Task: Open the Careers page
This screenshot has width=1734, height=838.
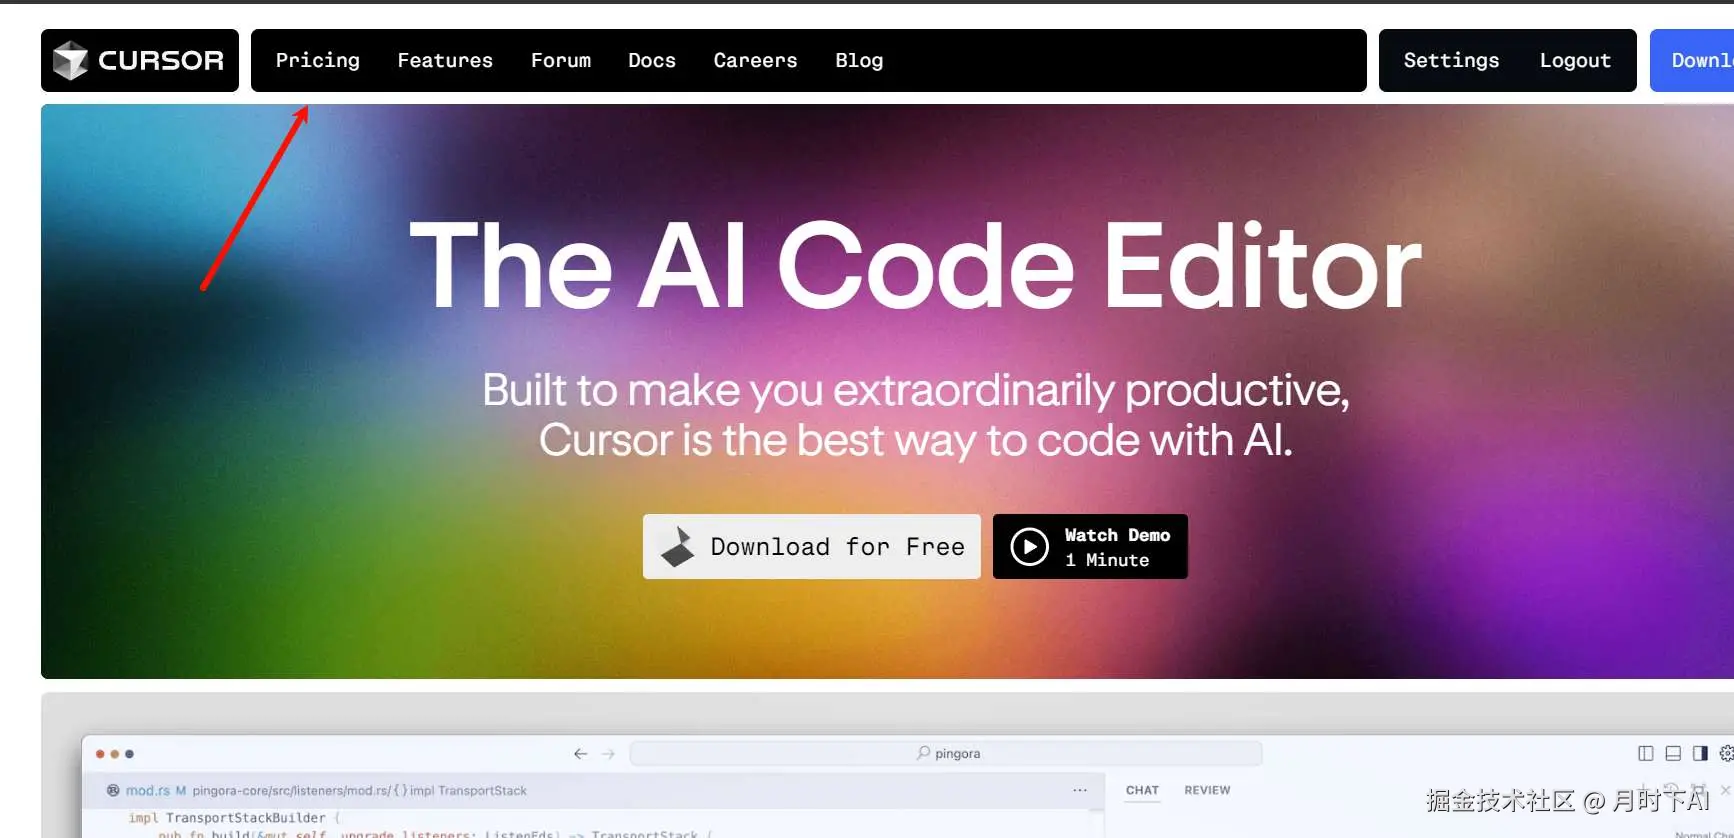Action: (x=755, y=60)
